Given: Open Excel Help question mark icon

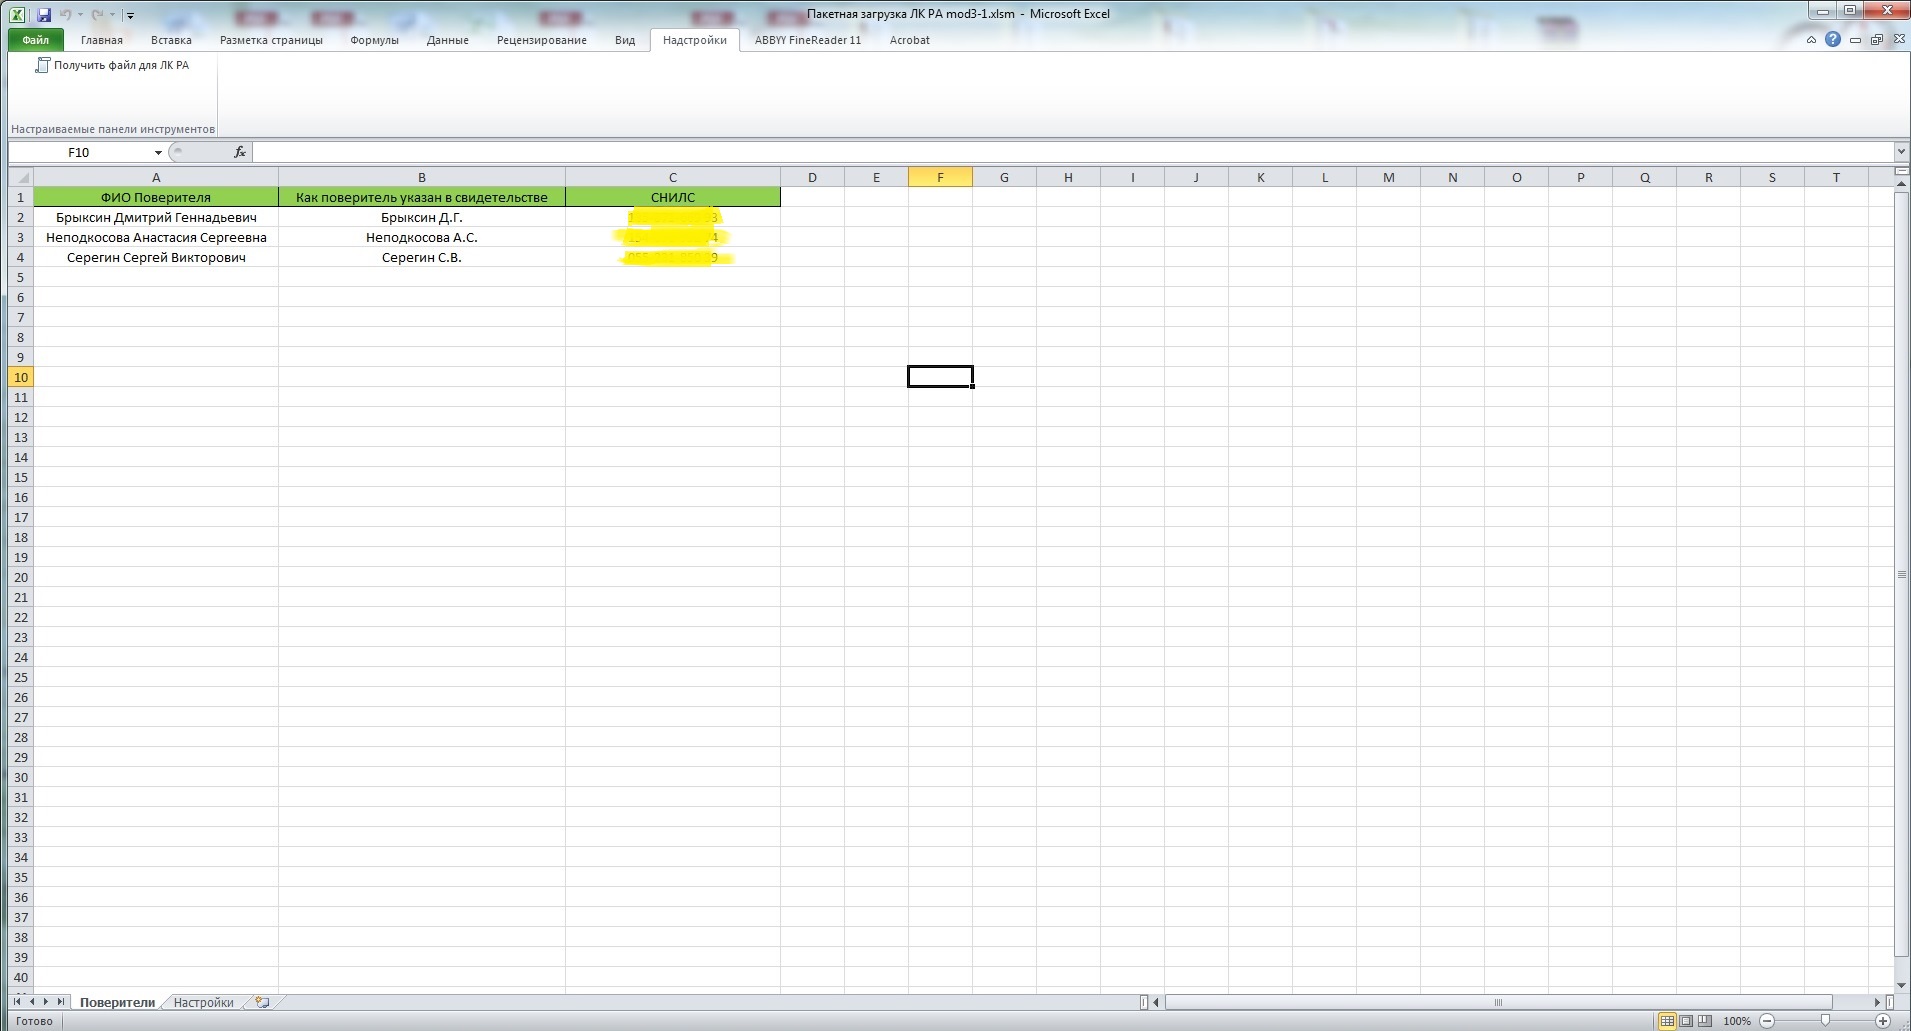Looking at the screenshot, I should tap(1832, 40).
